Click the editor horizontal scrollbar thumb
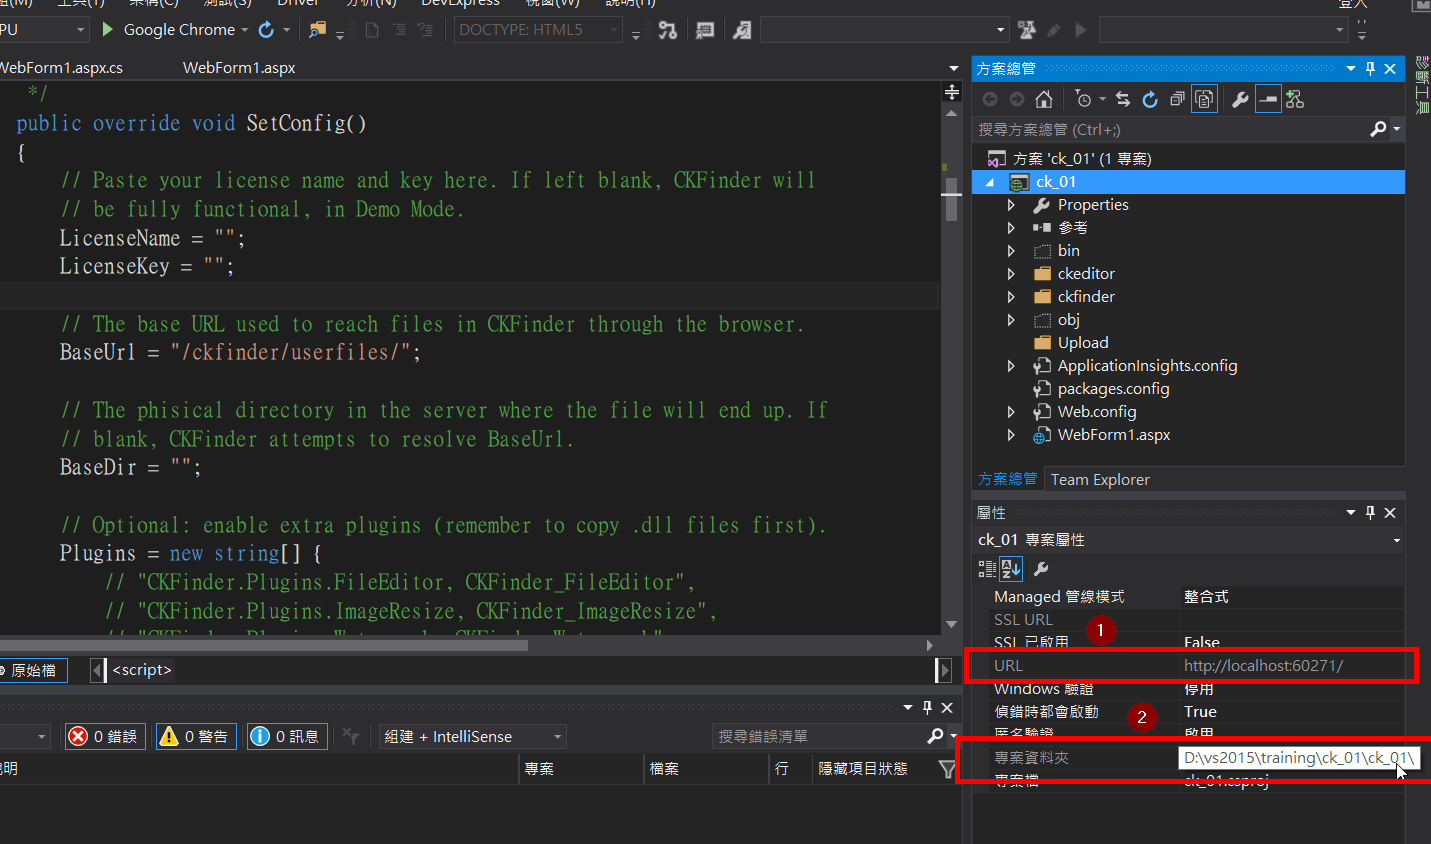The height and width of the screenshot is (844, 1431). 264,646
